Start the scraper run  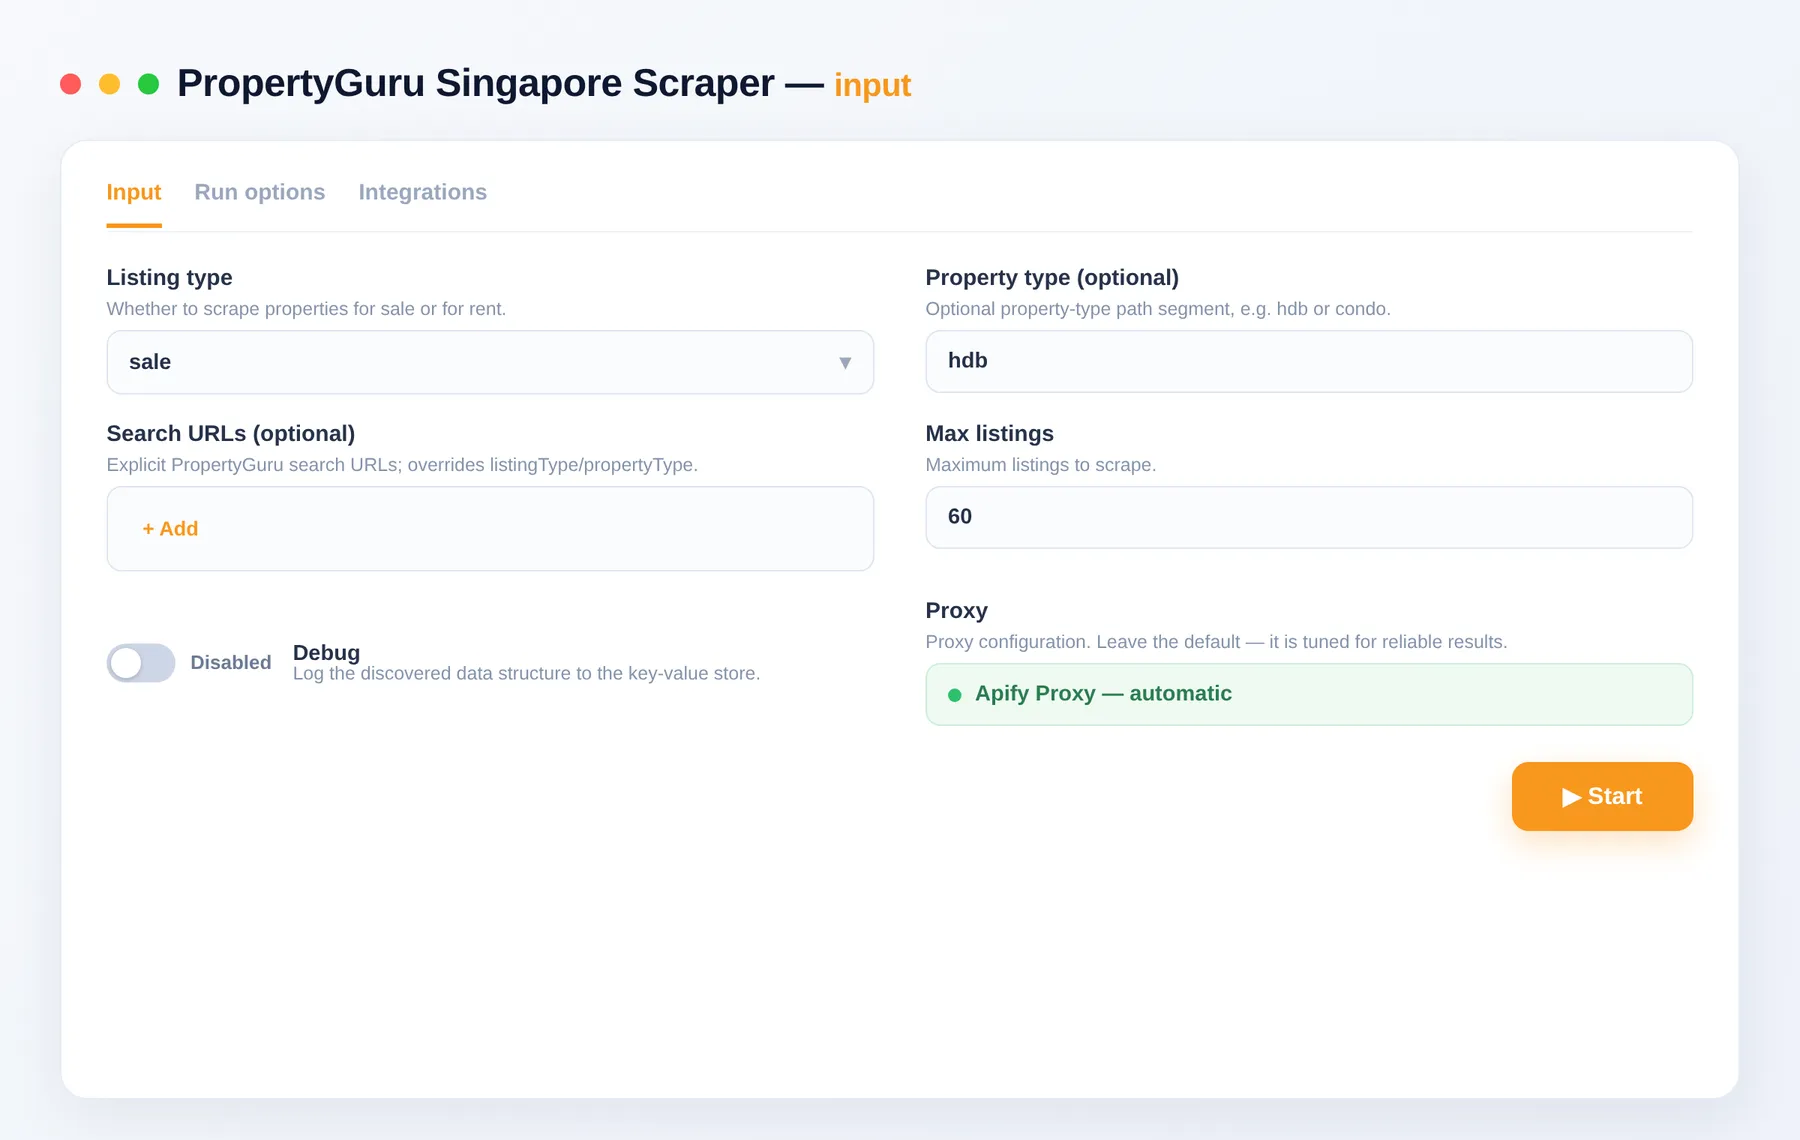(1602, 797)
